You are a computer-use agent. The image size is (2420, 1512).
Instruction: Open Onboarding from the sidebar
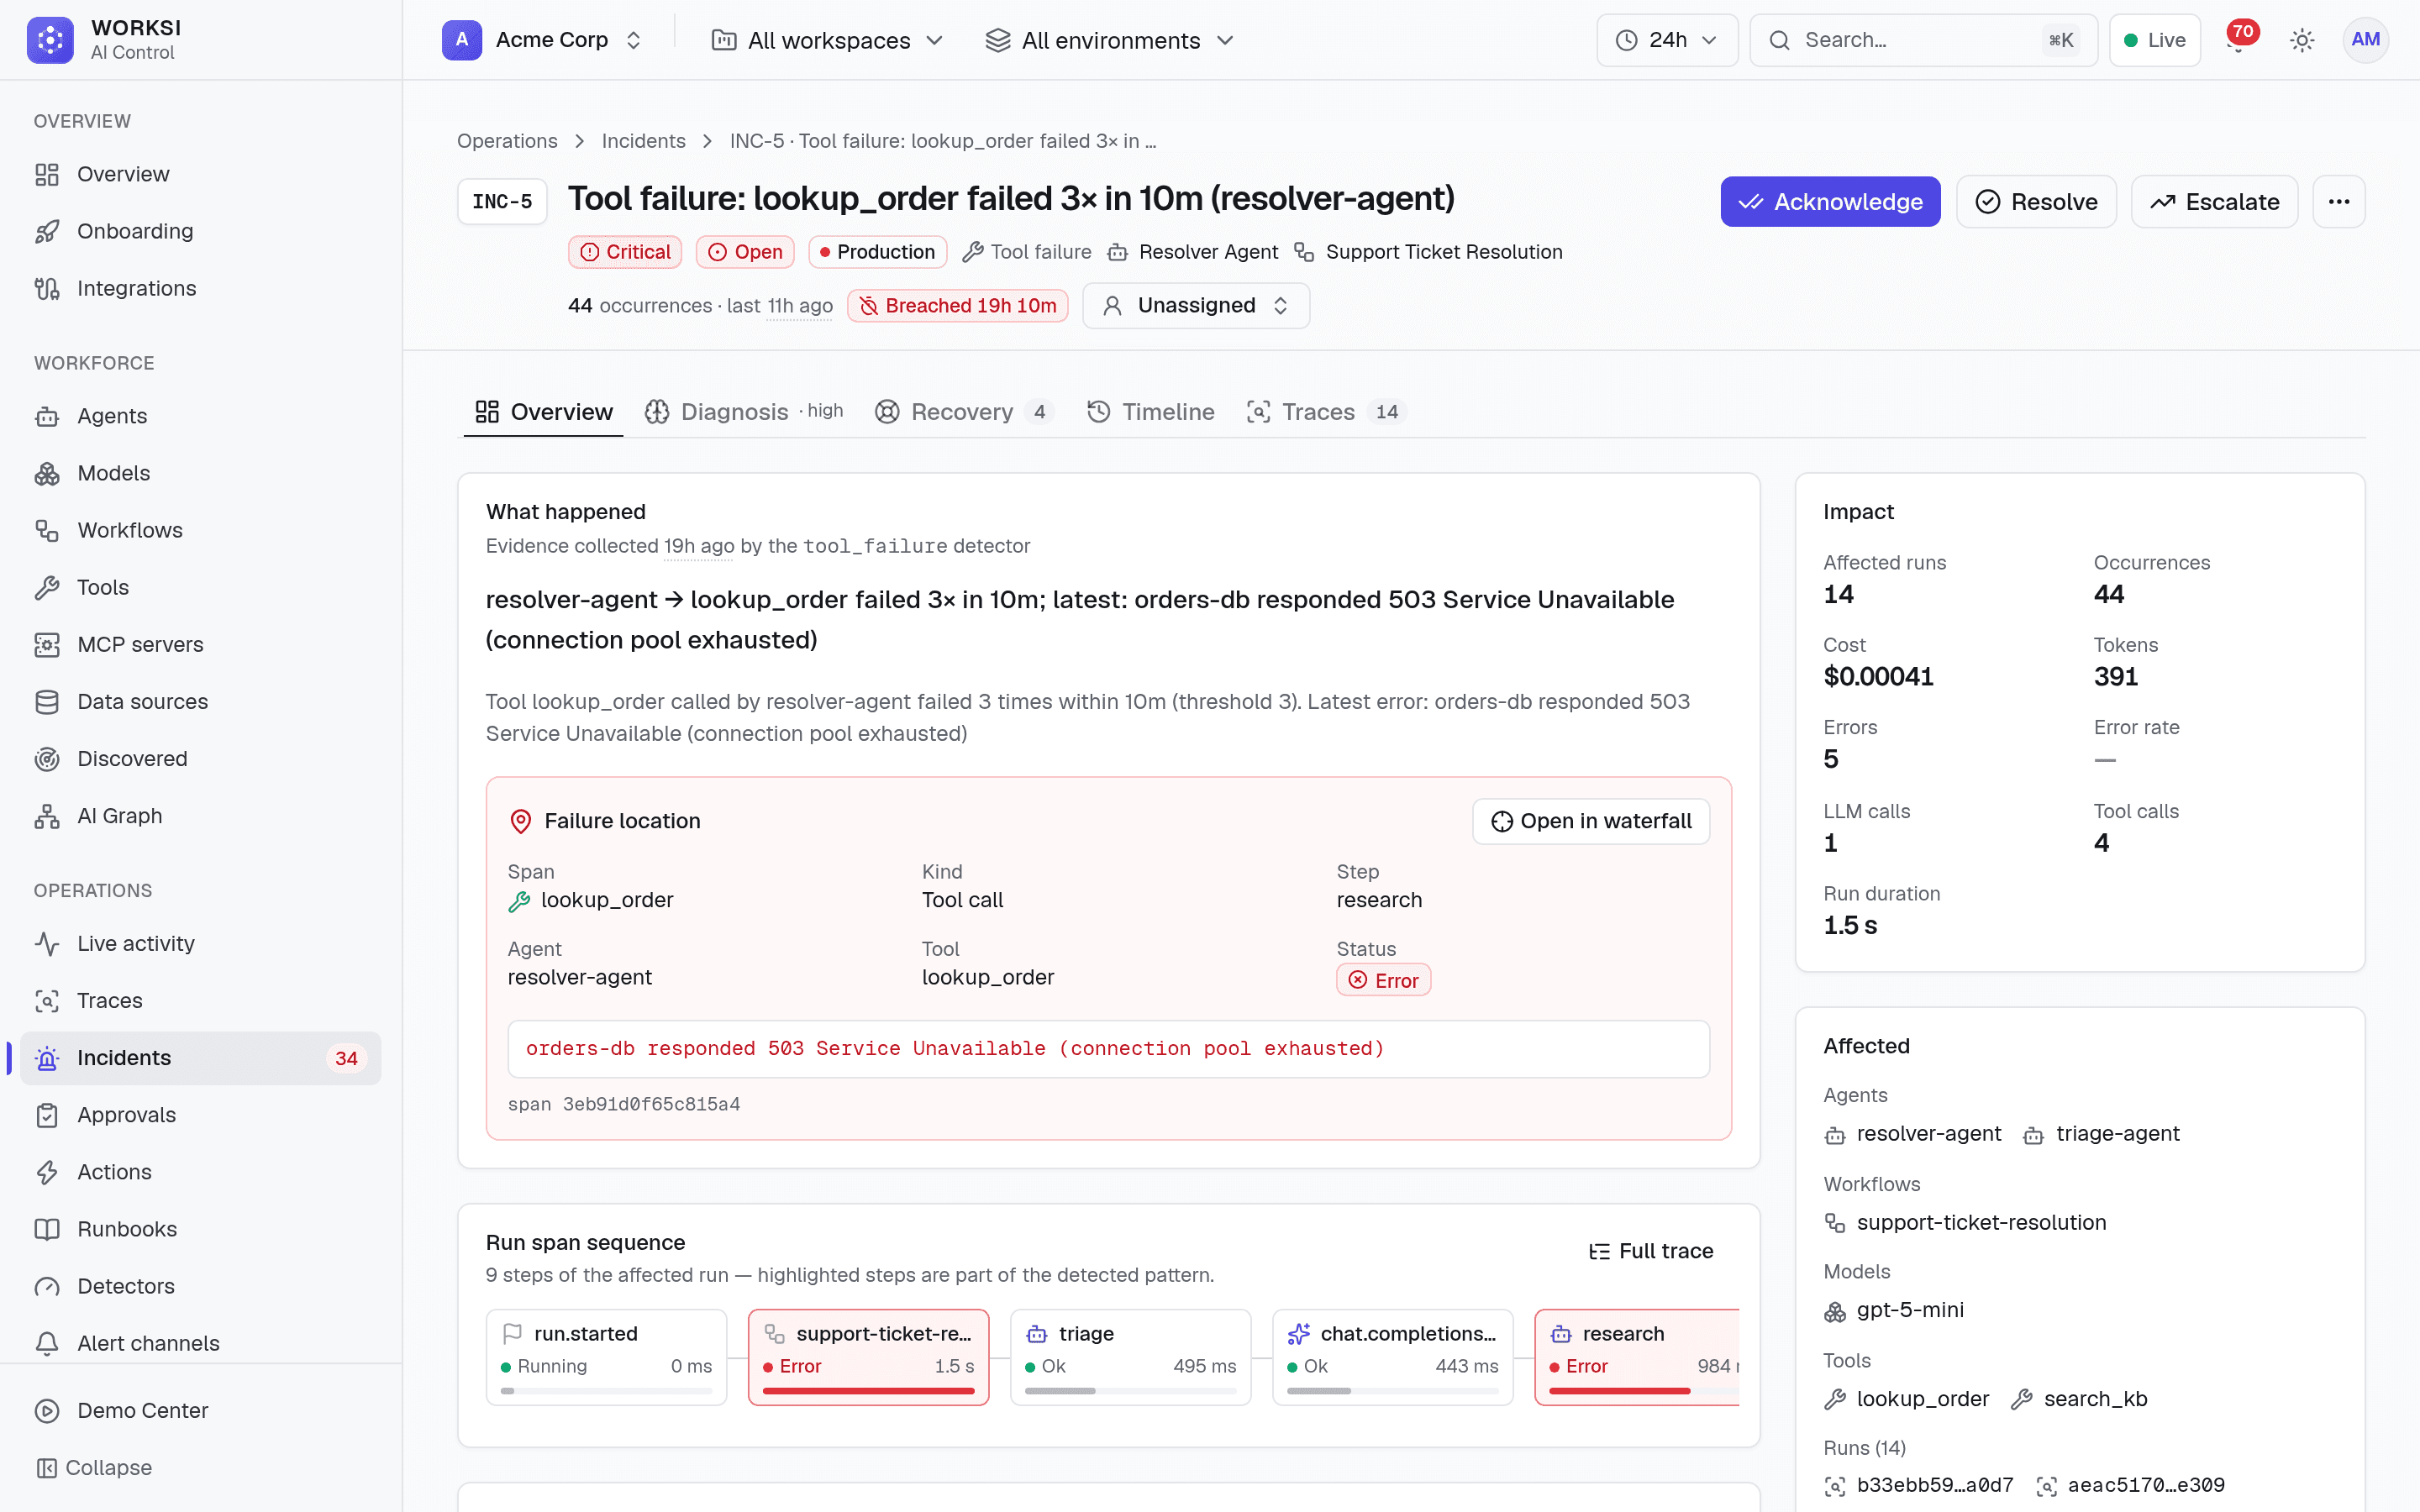(201, 231)
